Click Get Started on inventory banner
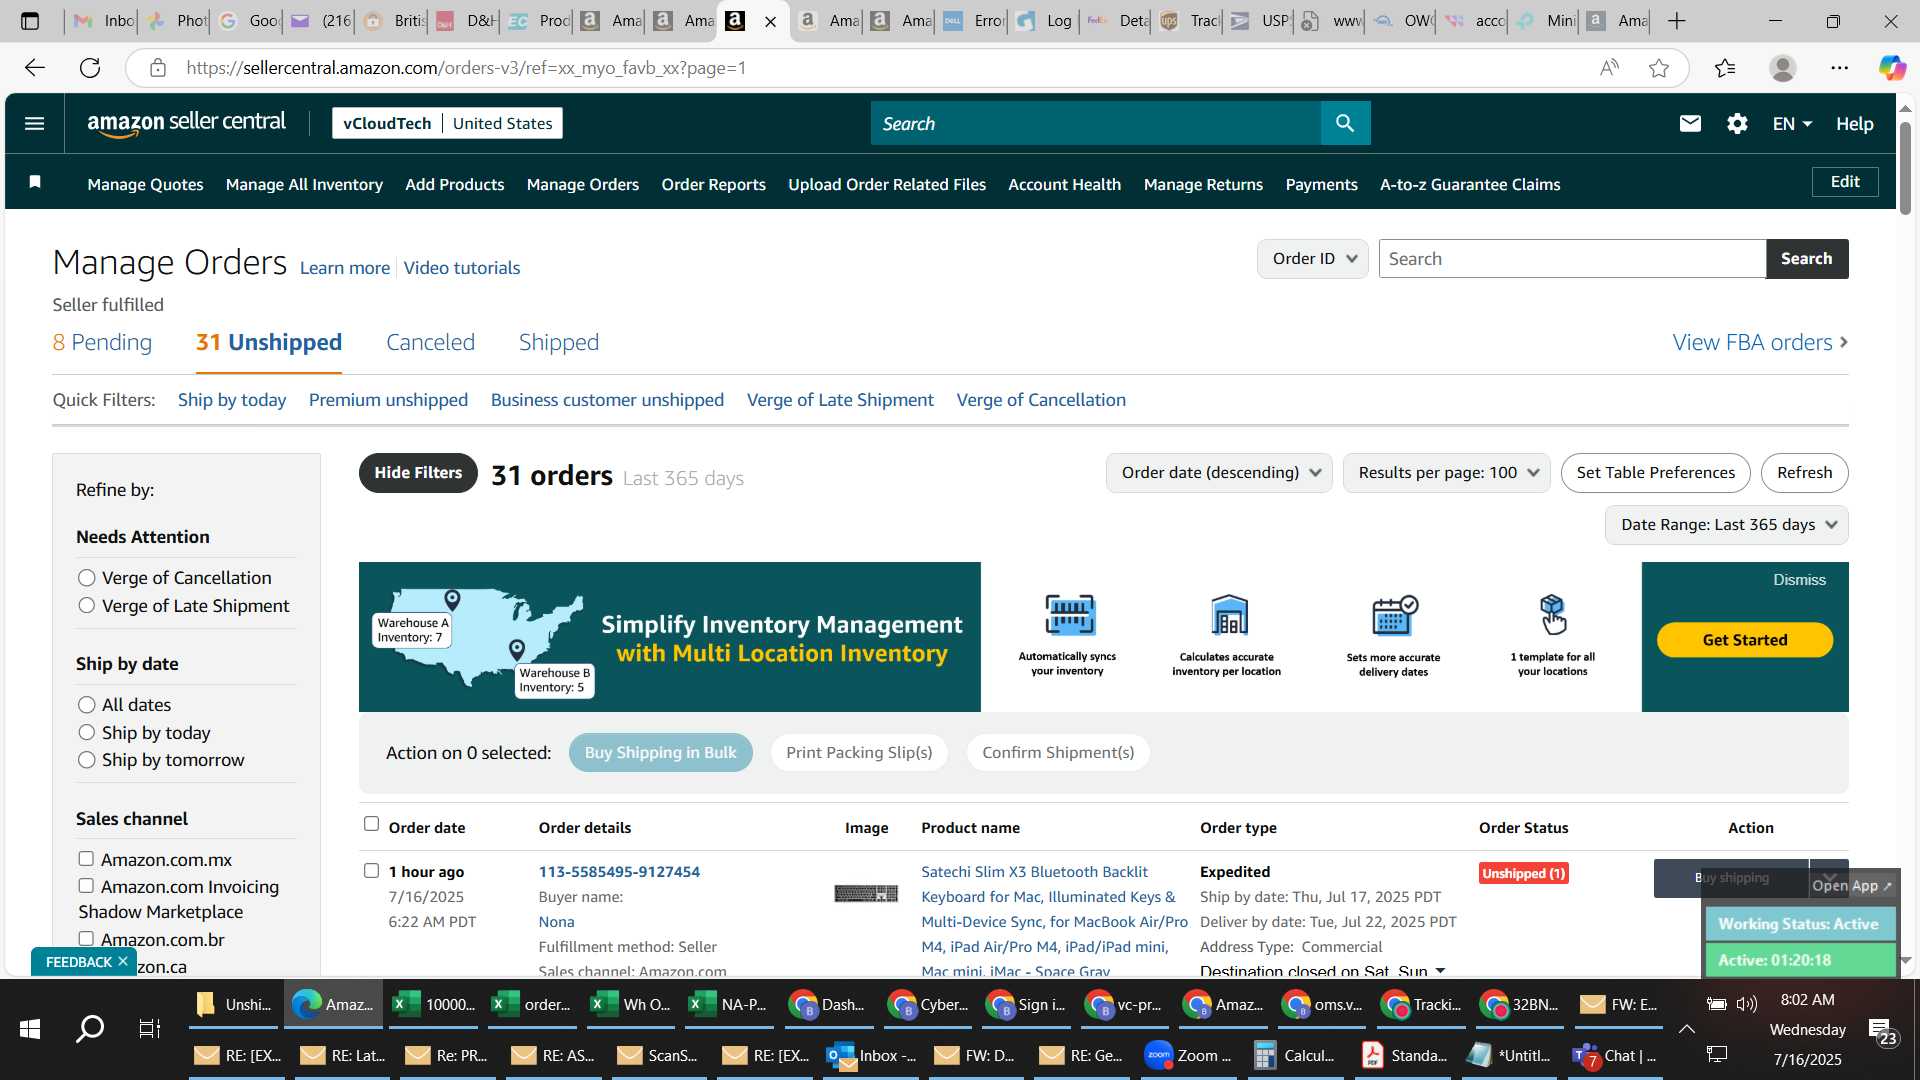 [x=1745, y=640]
